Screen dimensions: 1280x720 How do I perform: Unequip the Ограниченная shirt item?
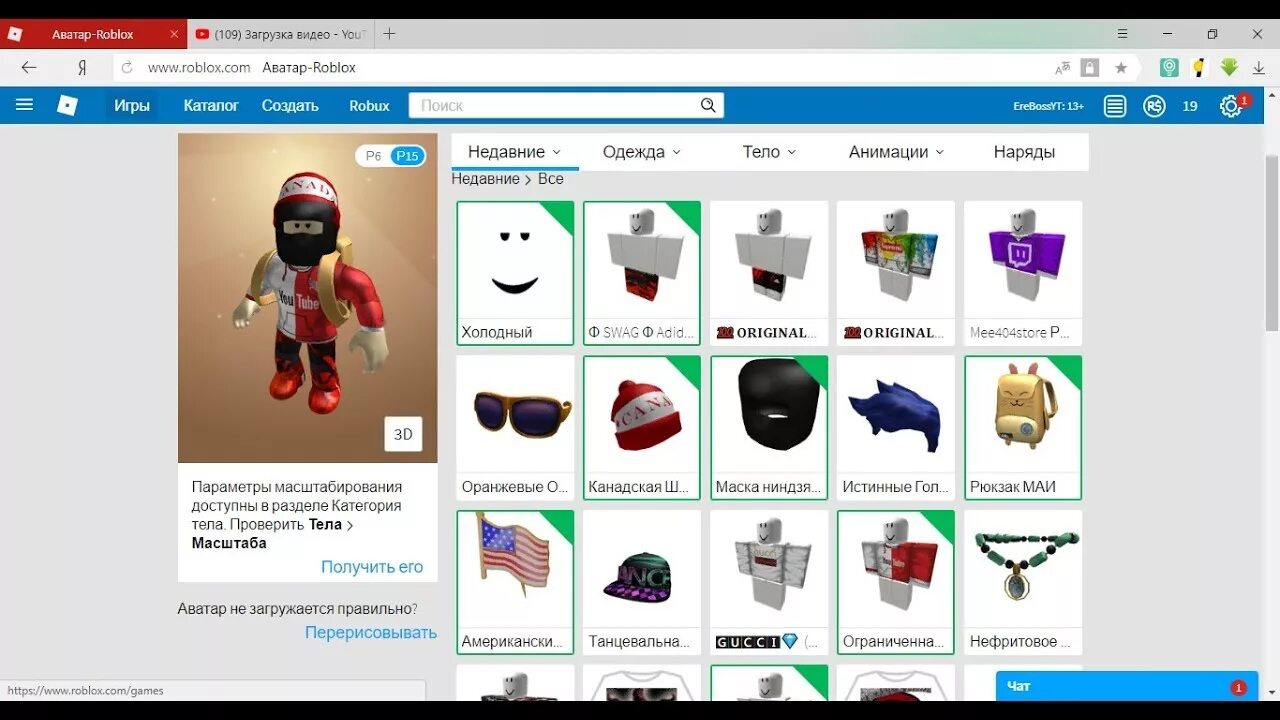pos(896,583)
